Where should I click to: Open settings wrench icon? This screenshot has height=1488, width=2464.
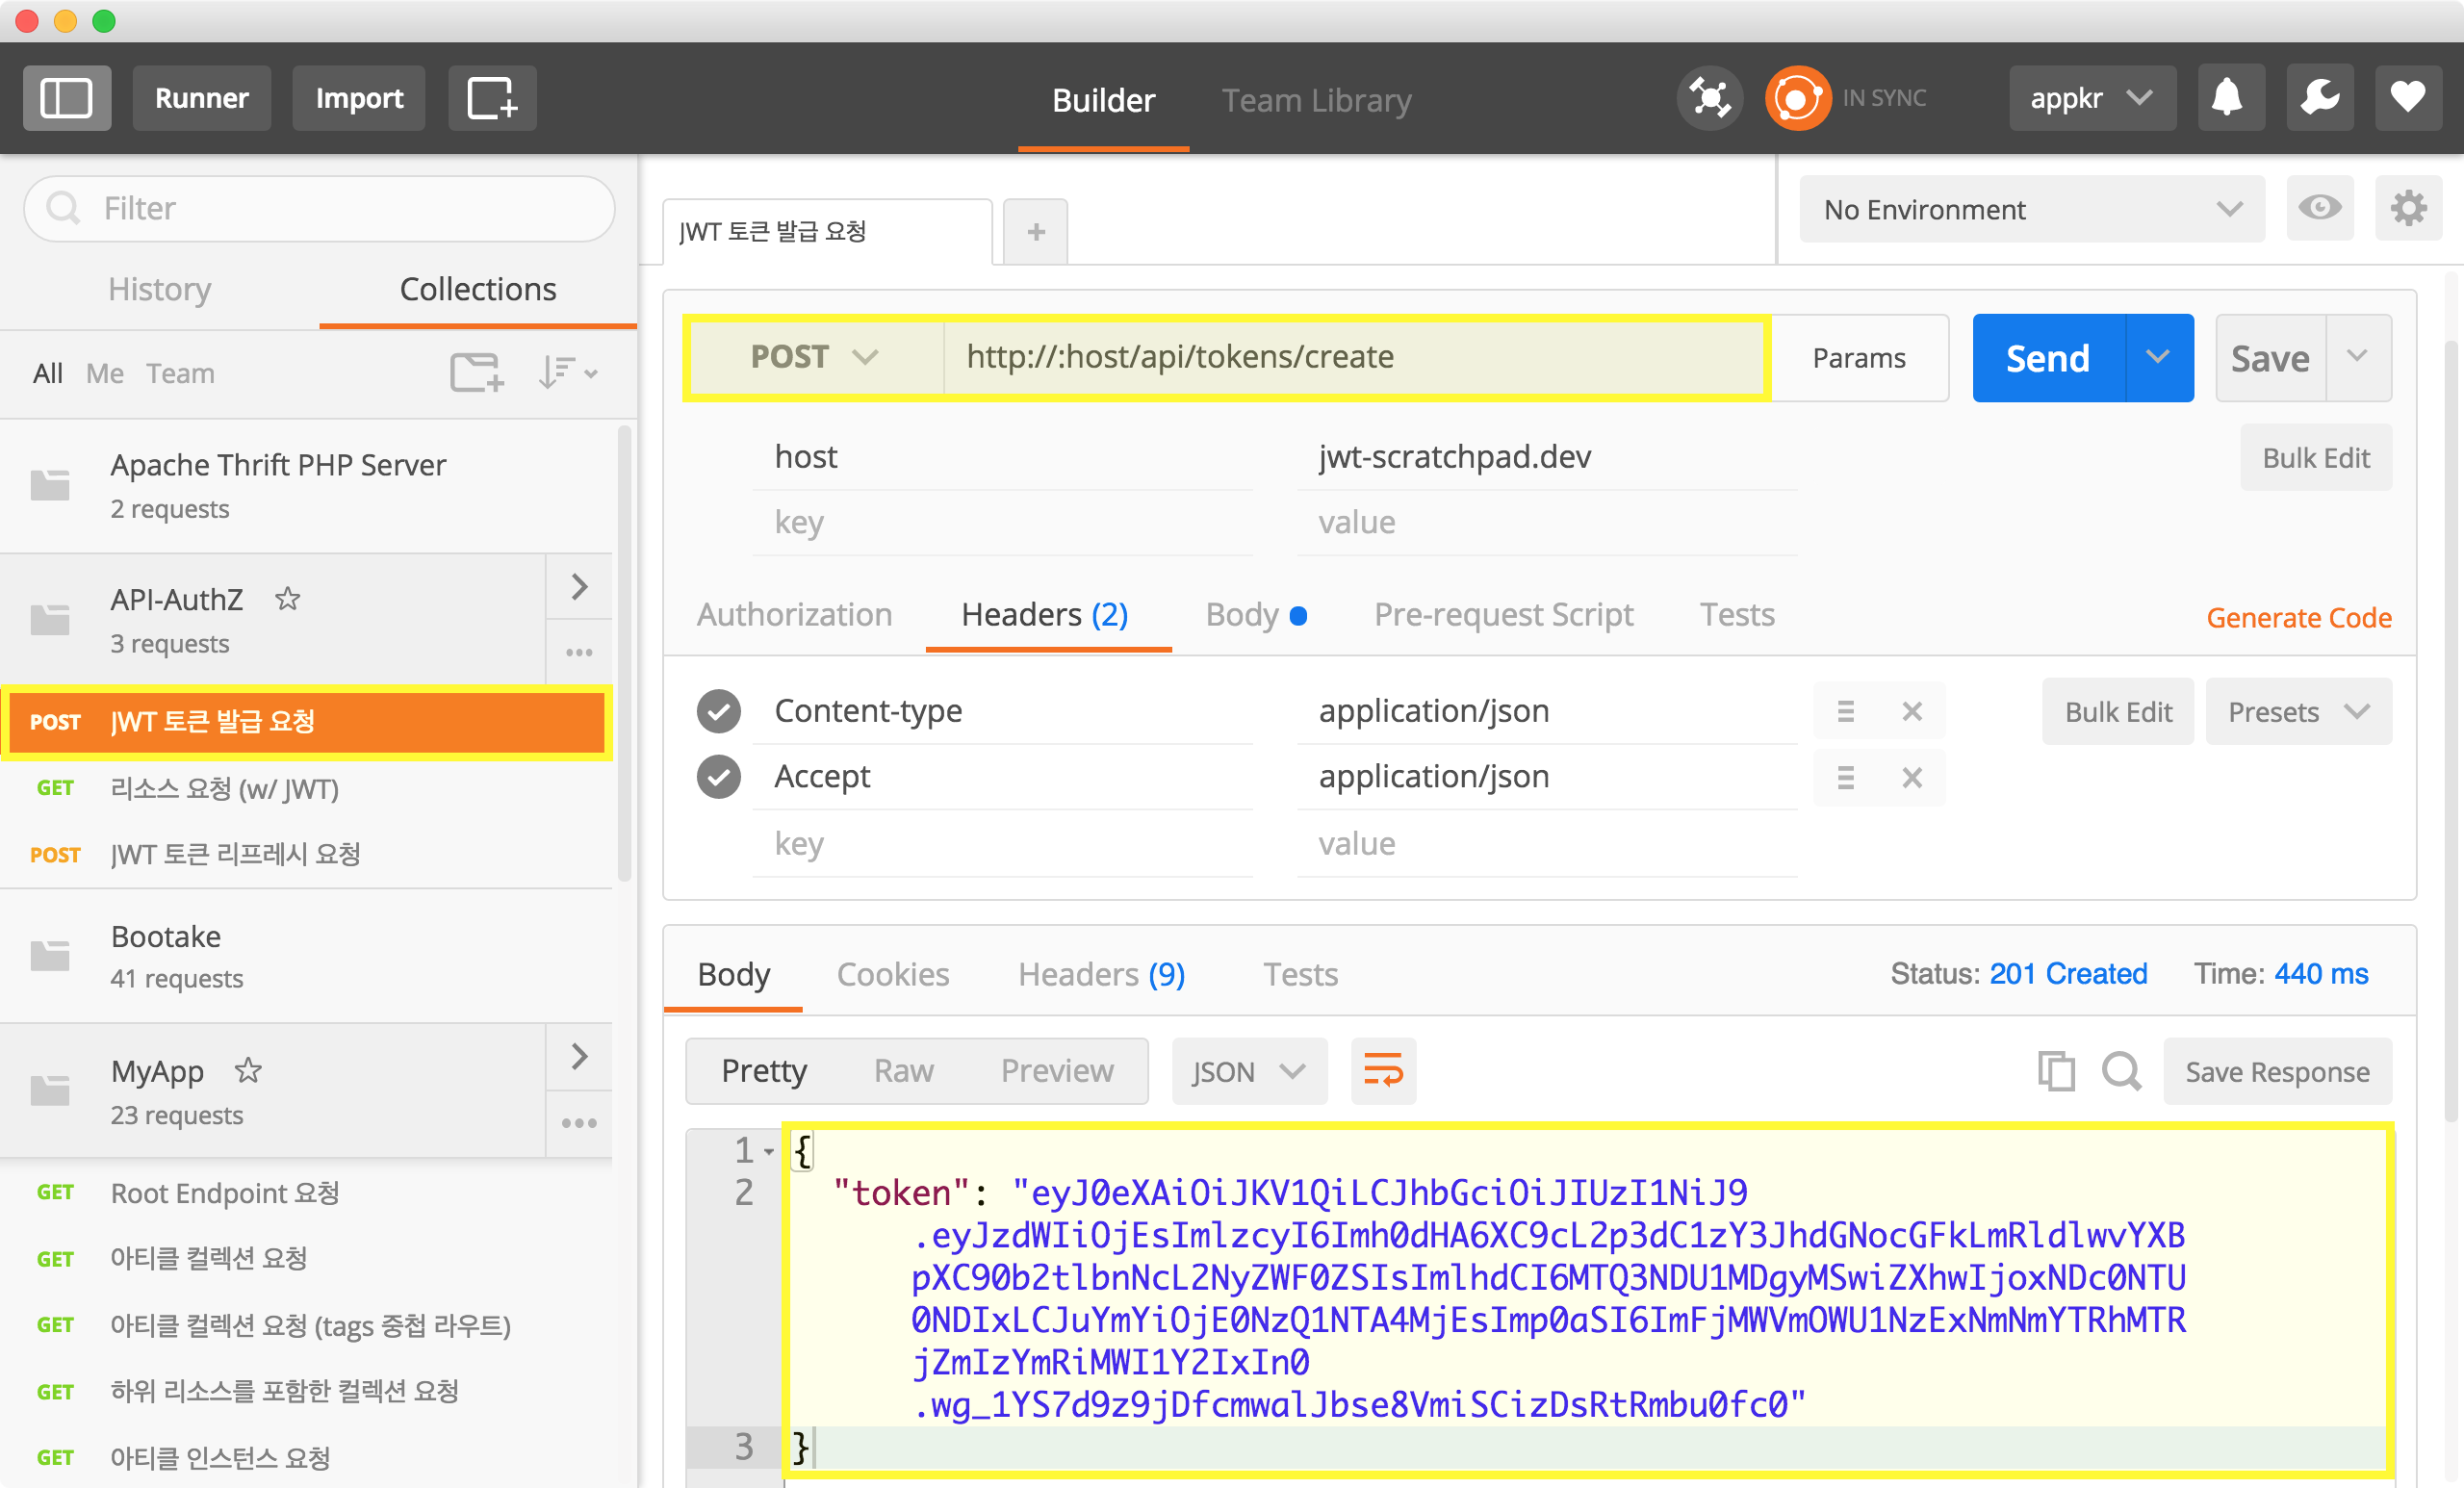tap(2318, 98)
